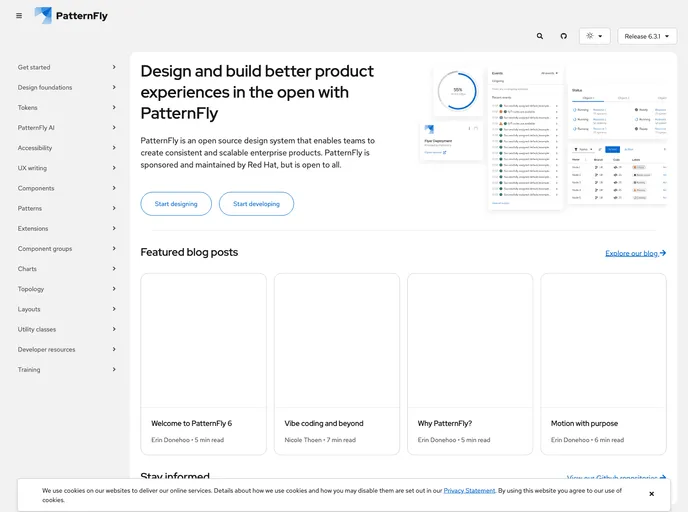Open the Motion with purpose post
This screenshot has width=688, height=512.
(584, 423)
